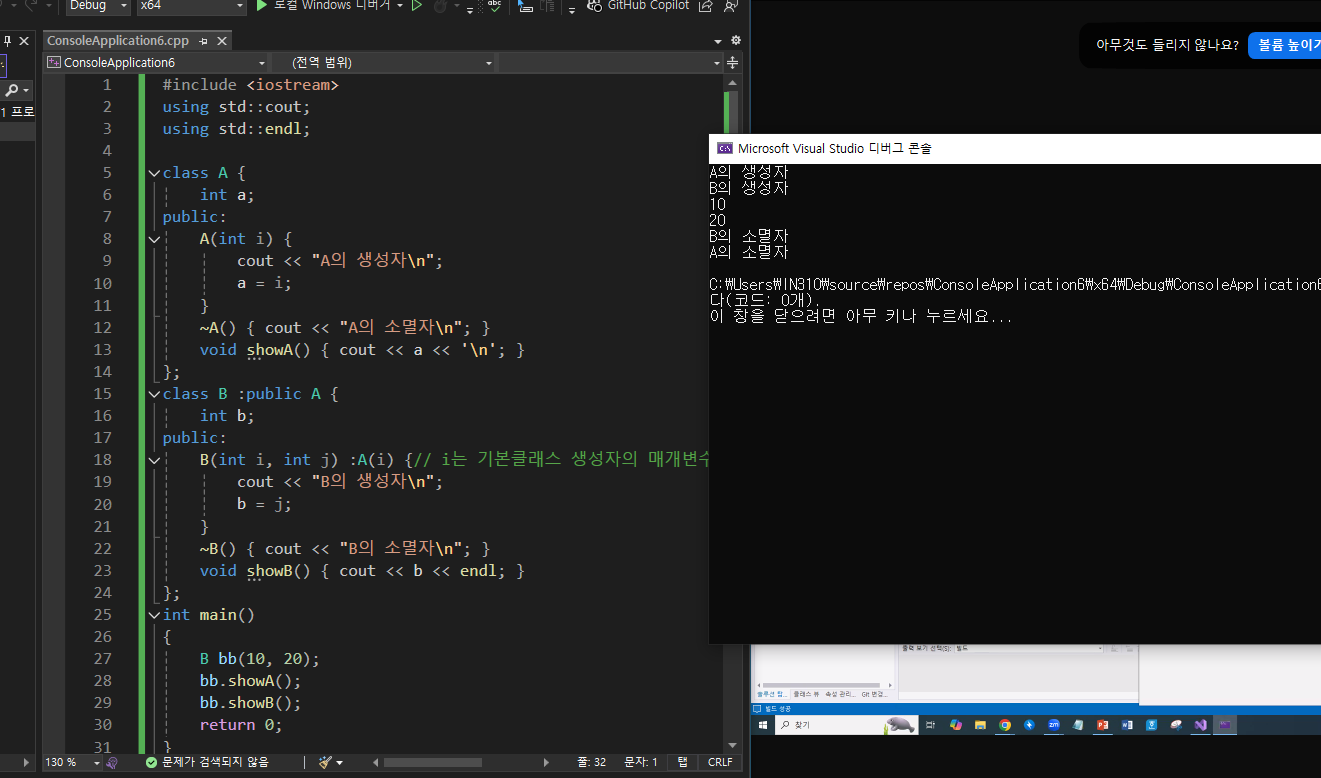
Task: Click the debug console window title bar
Action: tap(1015, 148)
